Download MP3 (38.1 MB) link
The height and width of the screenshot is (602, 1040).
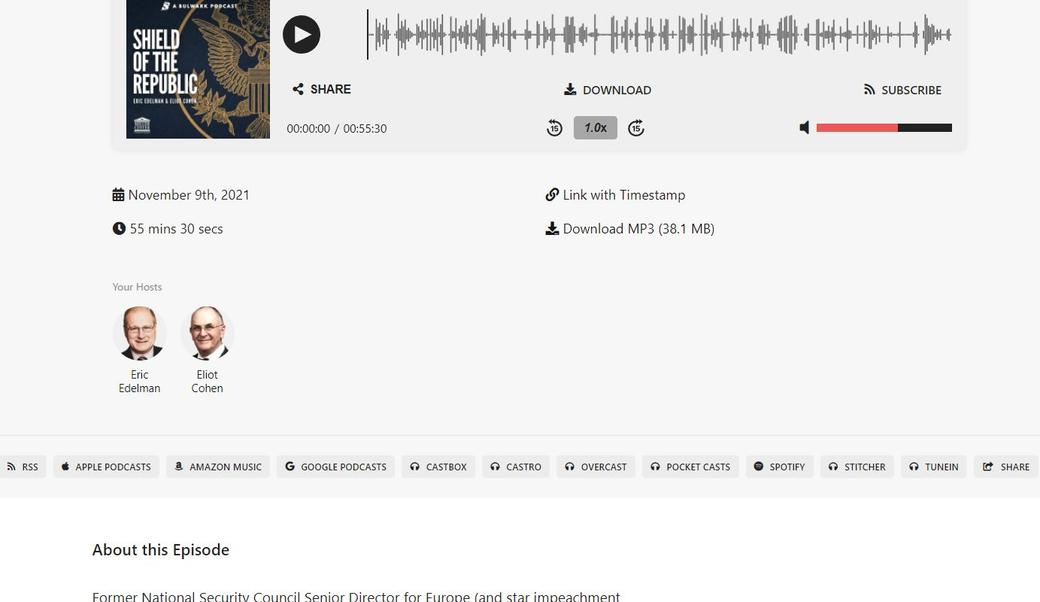tap(630, 229)
